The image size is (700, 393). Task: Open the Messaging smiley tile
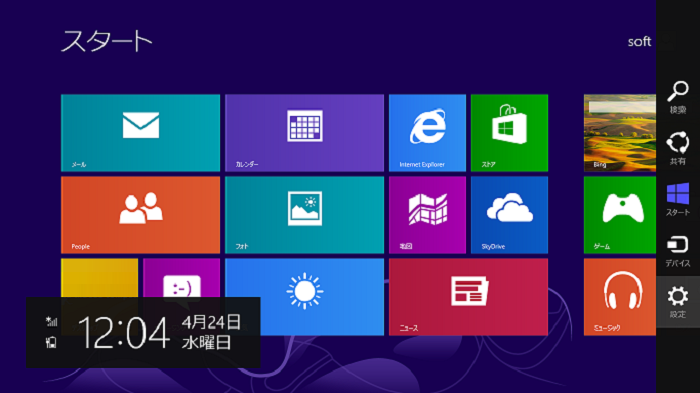point(181,278)
